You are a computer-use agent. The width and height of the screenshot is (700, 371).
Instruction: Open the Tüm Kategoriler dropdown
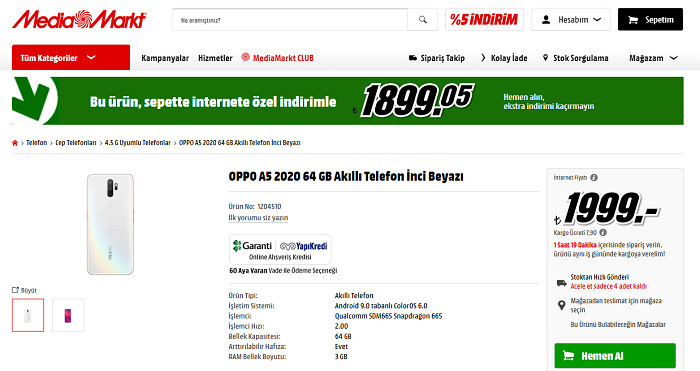point(71,58)
